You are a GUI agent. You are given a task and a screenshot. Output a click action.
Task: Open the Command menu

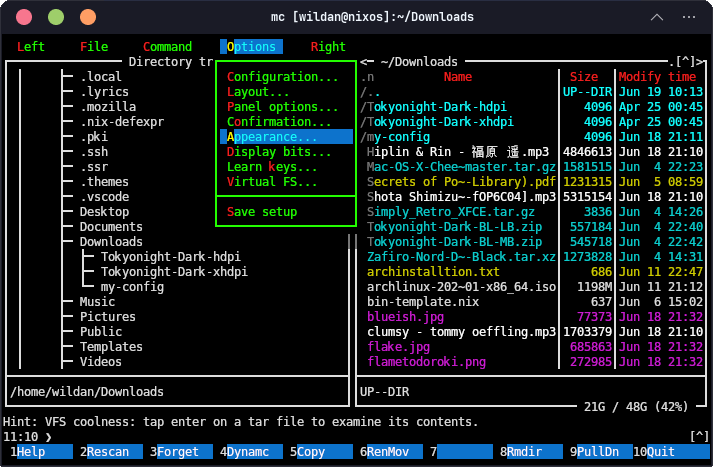tap(167, 46)
